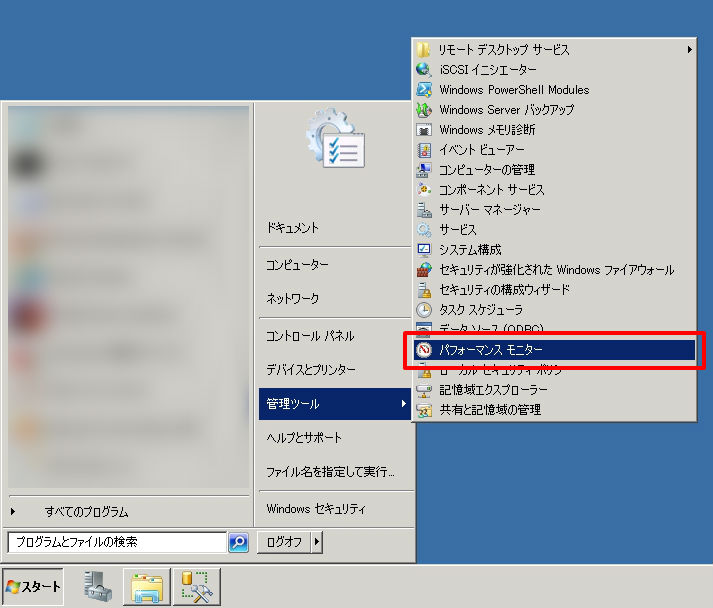Click the iSCSI イニシエーター globe icon
Viewport: 713px width, 608px height.
424,70
